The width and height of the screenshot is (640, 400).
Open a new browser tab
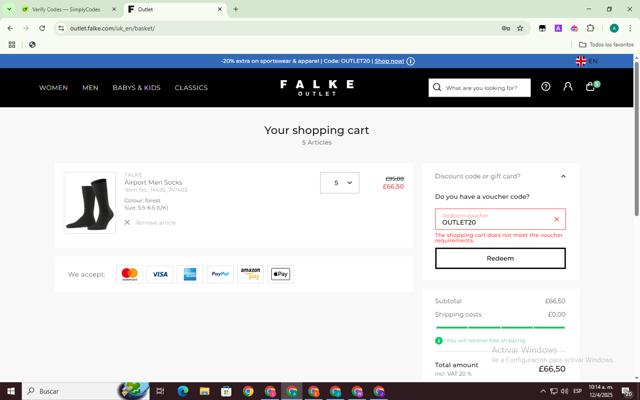point(236,9)
